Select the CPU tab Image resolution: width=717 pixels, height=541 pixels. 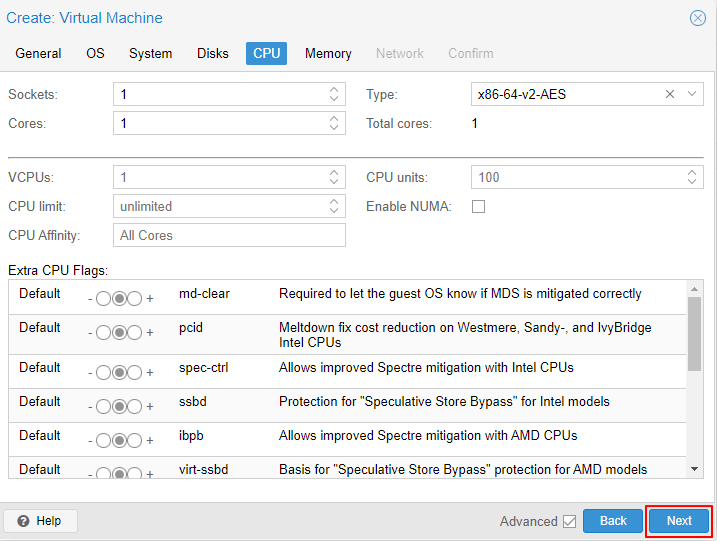click(267, 54)
